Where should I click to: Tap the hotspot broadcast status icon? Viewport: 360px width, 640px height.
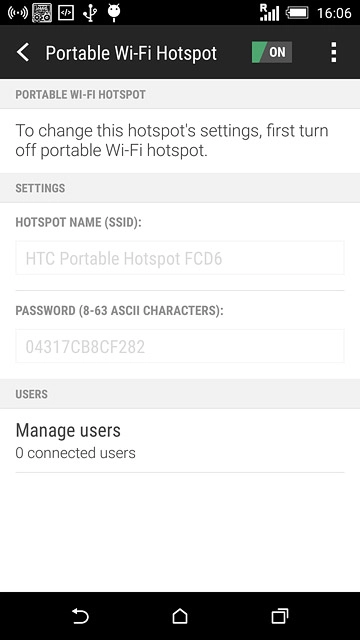pos(18,13)
